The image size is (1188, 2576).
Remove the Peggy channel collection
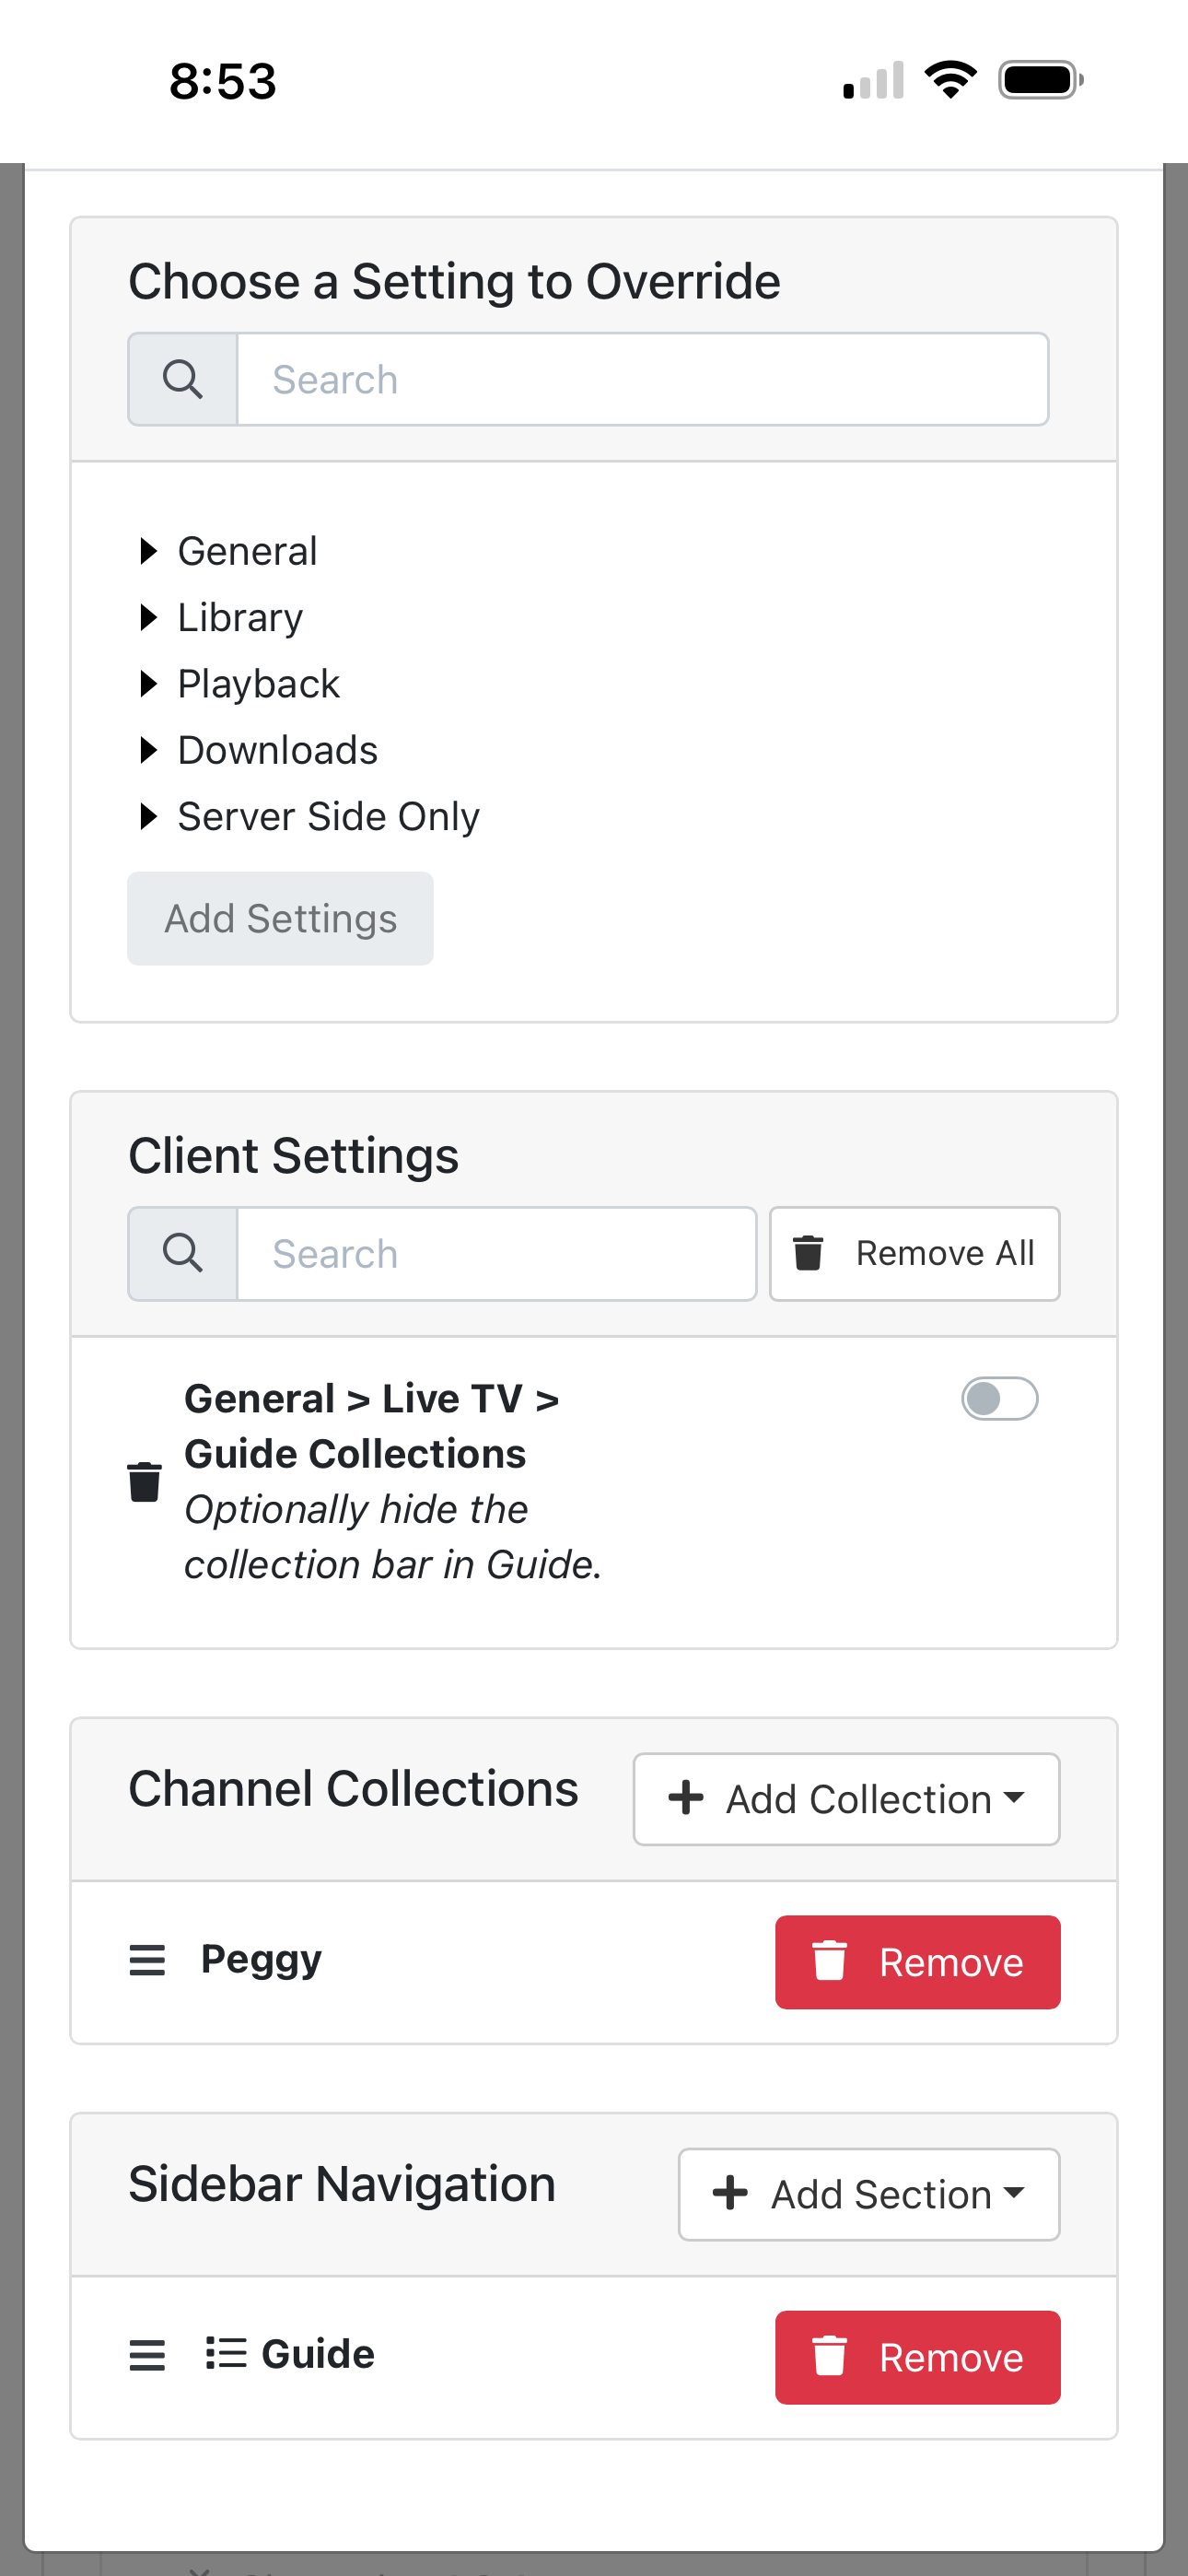click(x=917, y=1962)
